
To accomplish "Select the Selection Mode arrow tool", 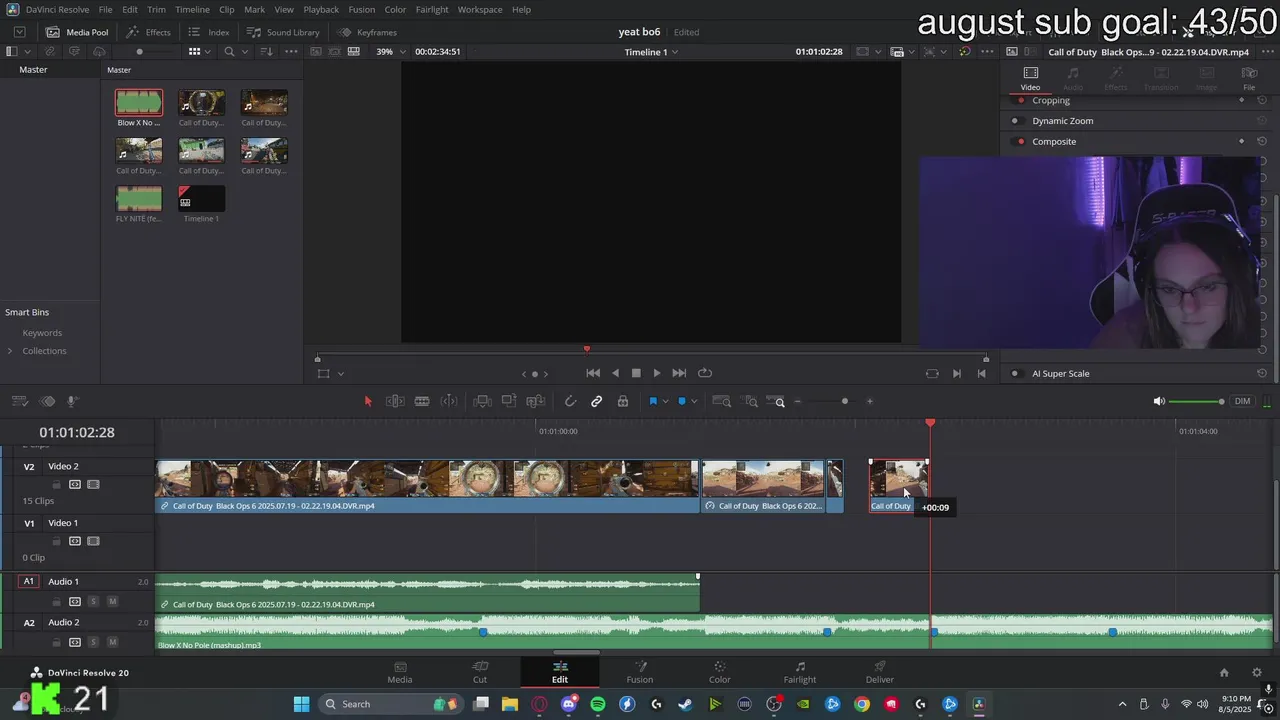I will (x=368, y=401).
